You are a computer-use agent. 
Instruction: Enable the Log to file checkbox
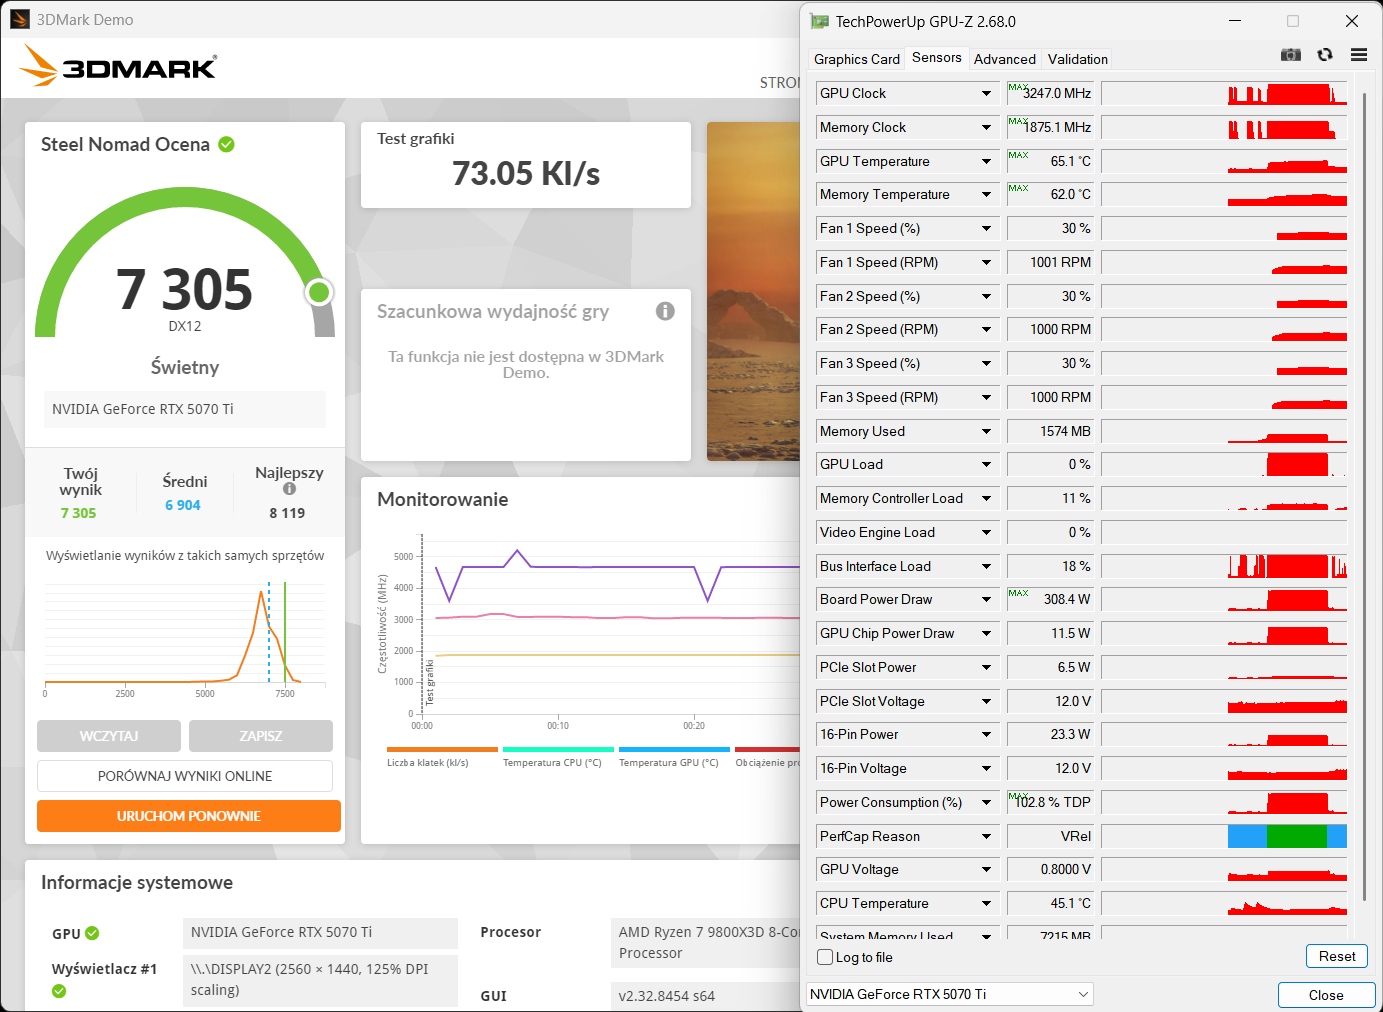[x=825, y=957]
